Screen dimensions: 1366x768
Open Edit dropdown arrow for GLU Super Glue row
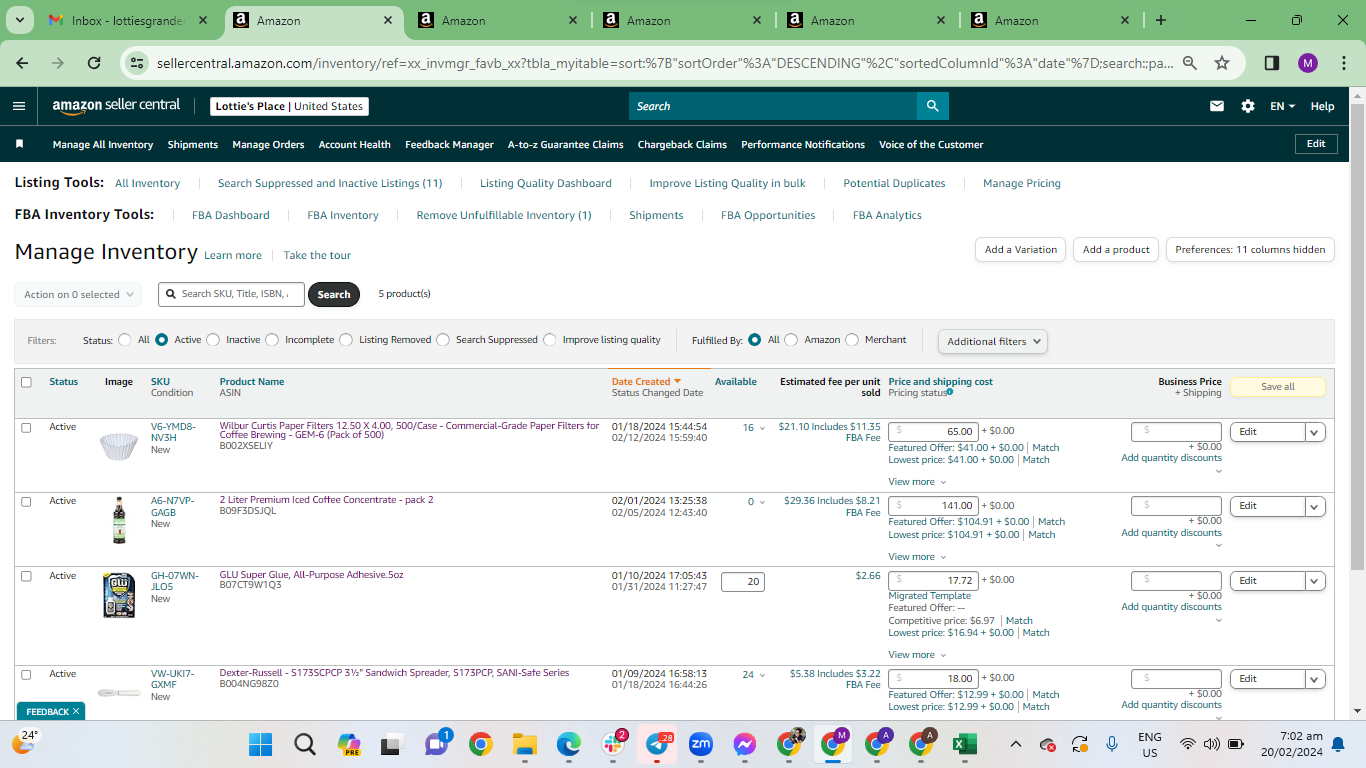pyautogui.click(x=1315, y=581)
